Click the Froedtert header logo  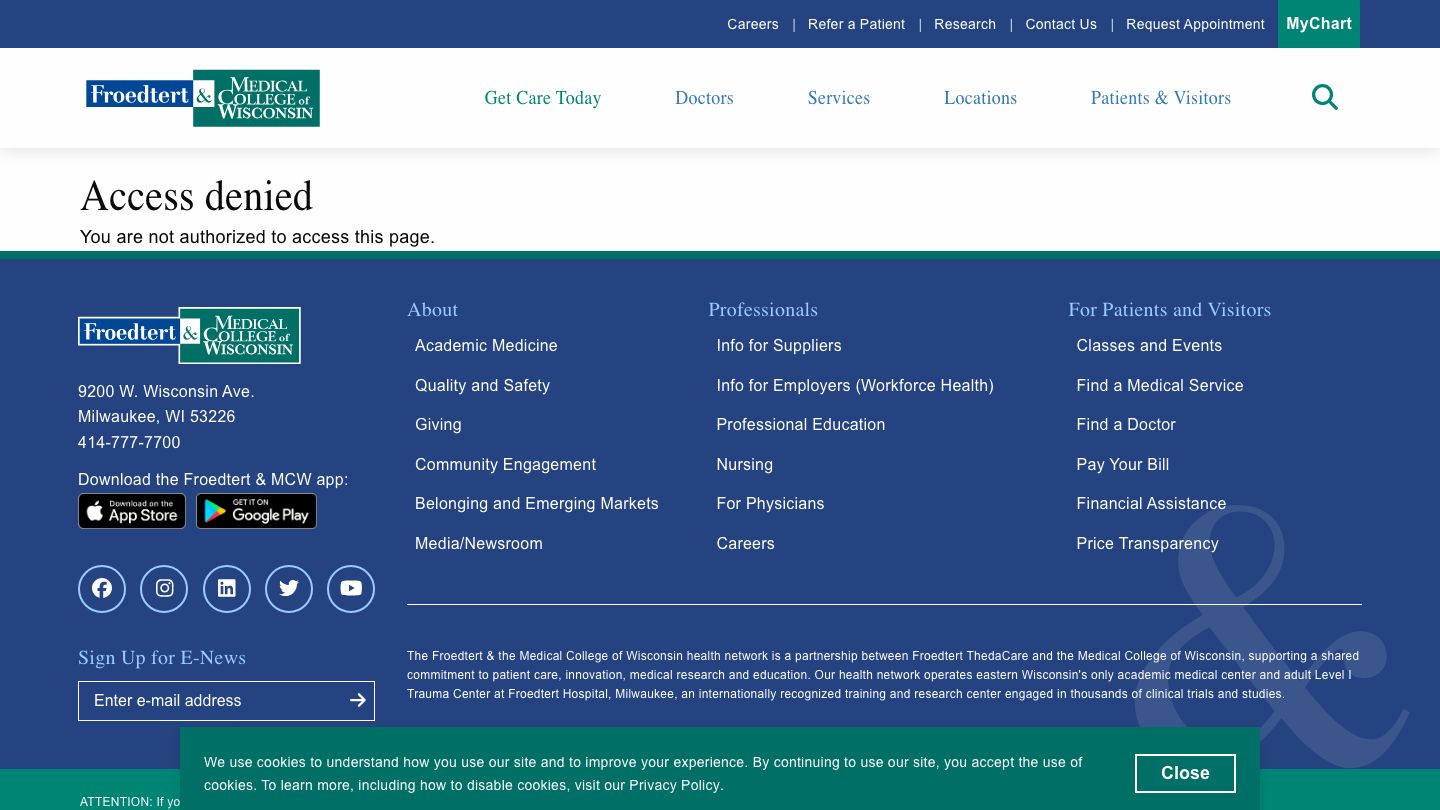coord(203,98)
